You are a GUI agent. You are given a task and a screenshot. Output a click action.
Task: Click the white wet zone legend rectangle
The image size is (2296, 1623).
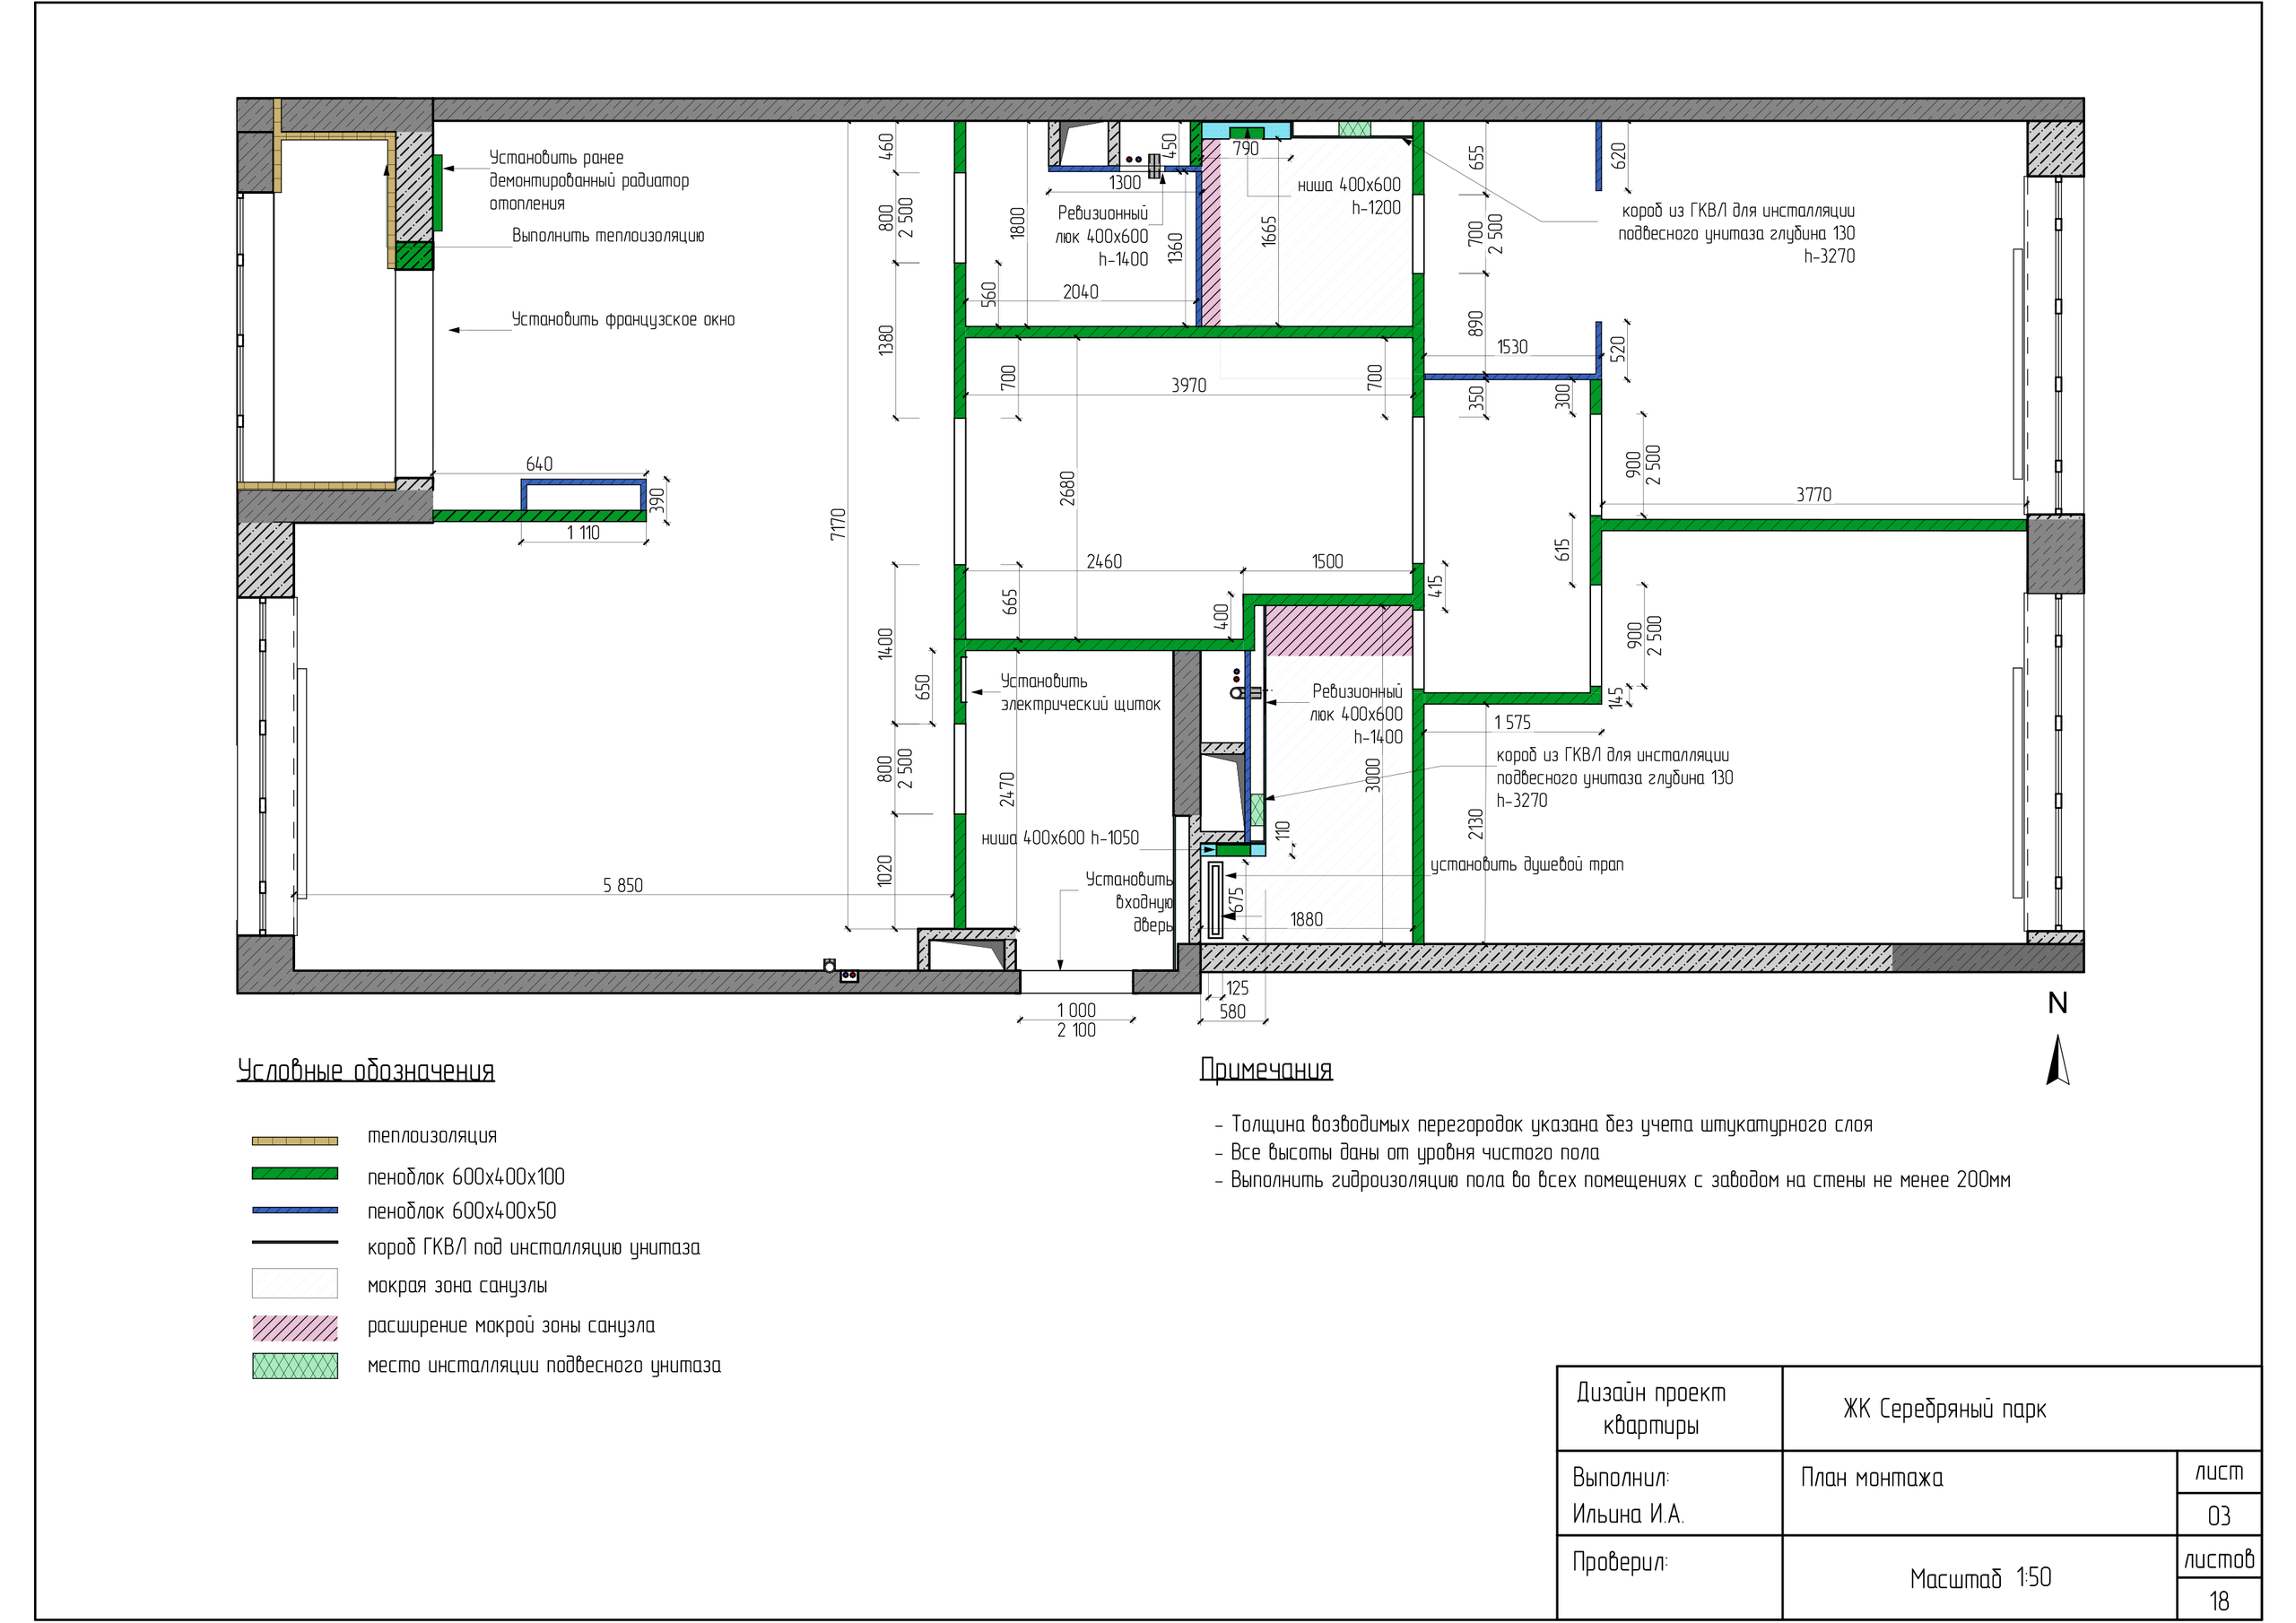(x=294, y=1283)
